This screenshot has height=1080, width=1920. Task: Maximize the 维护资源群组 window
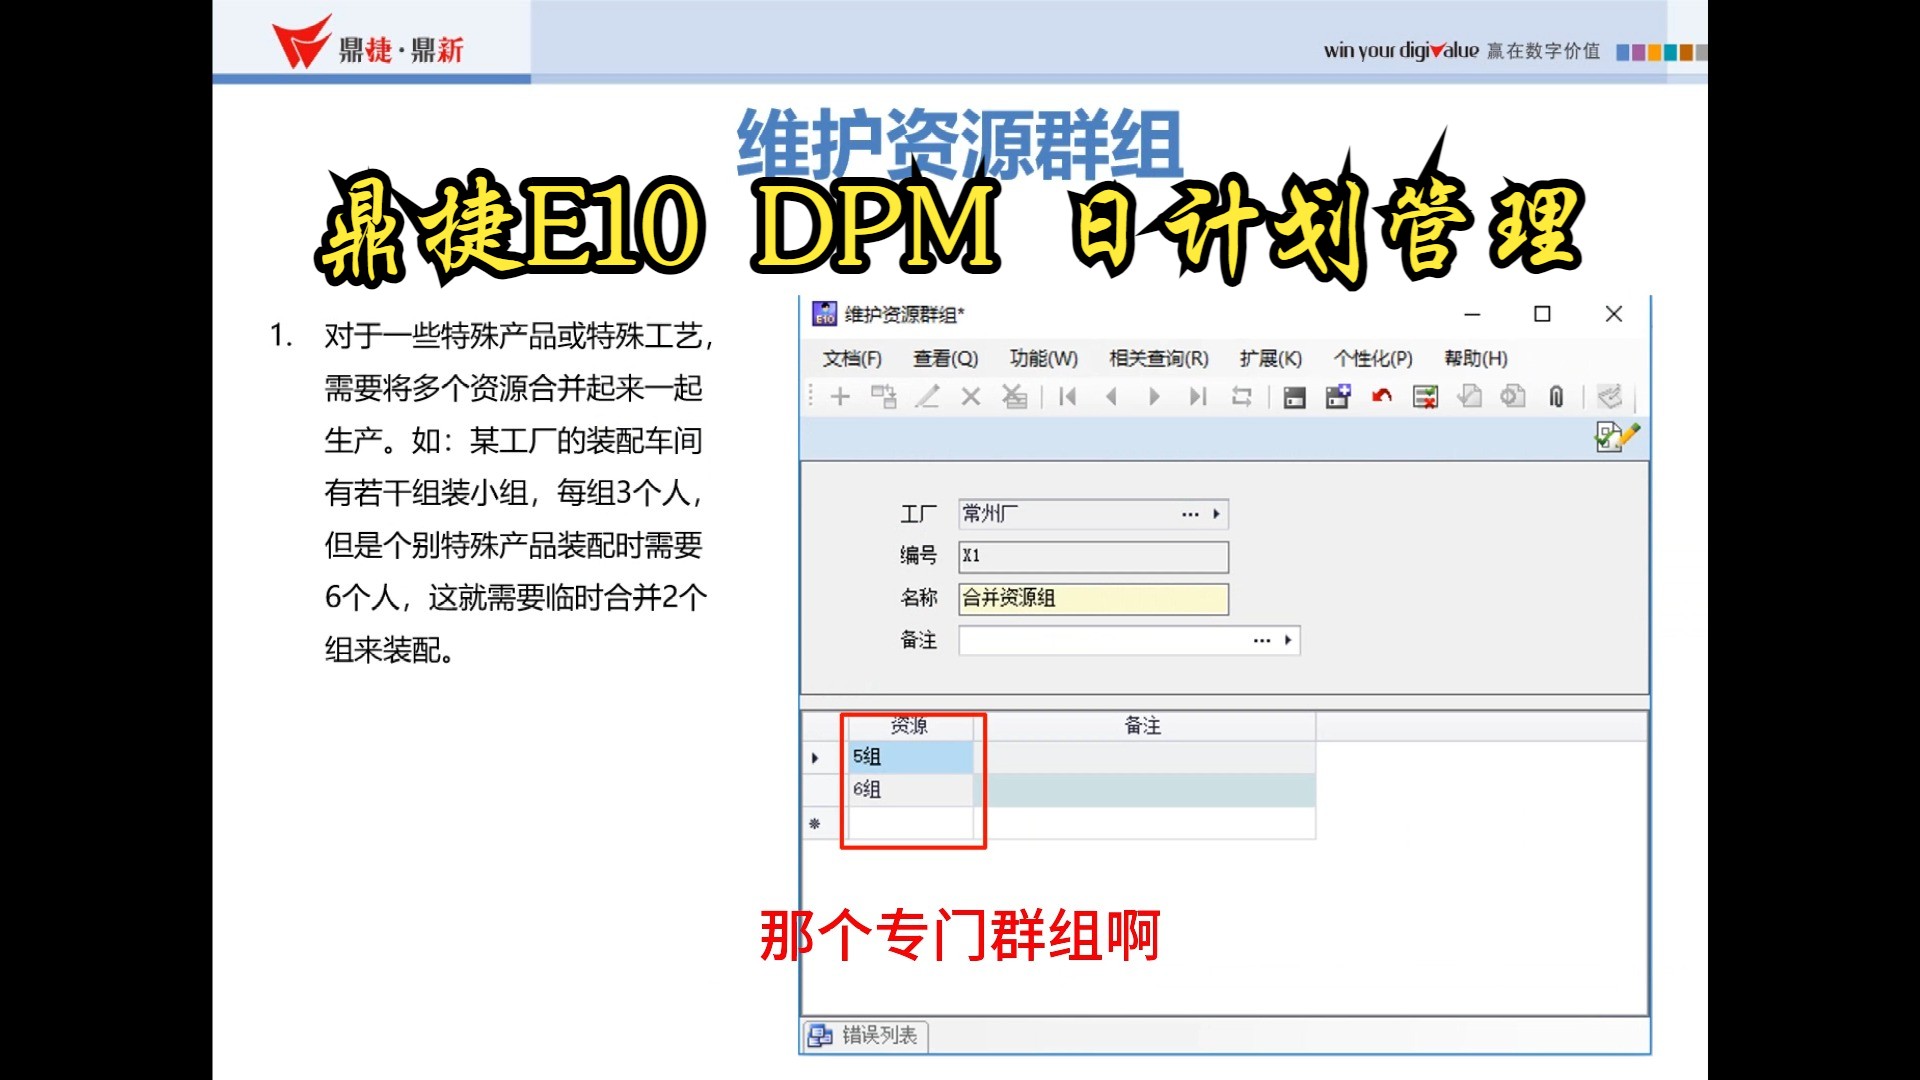click(x=1542, y=314)
